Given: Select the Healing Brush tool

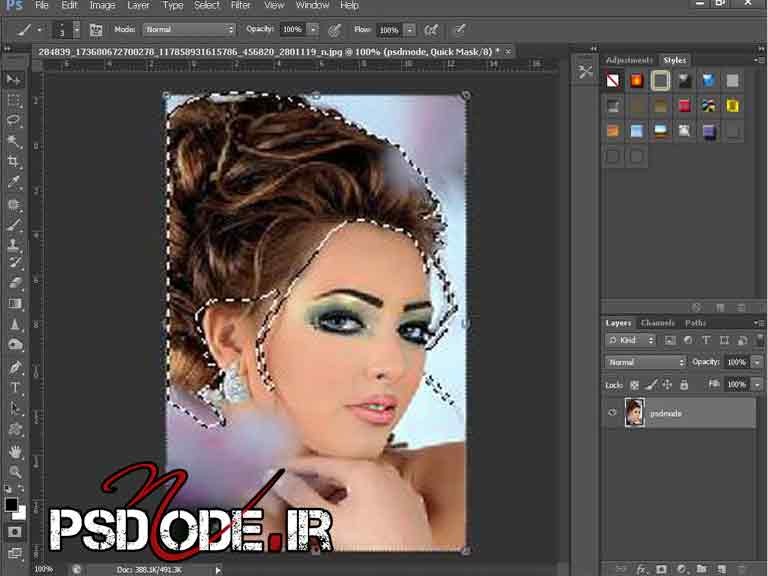Looking at the screenshot, I should click(x=14, y=204).
